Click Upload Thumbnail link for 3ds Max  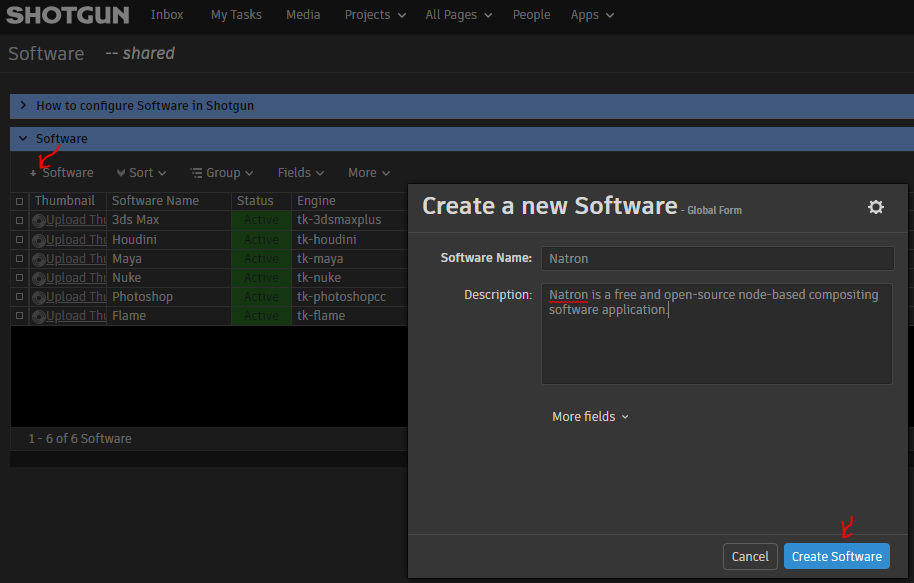[x=76, y=220]
